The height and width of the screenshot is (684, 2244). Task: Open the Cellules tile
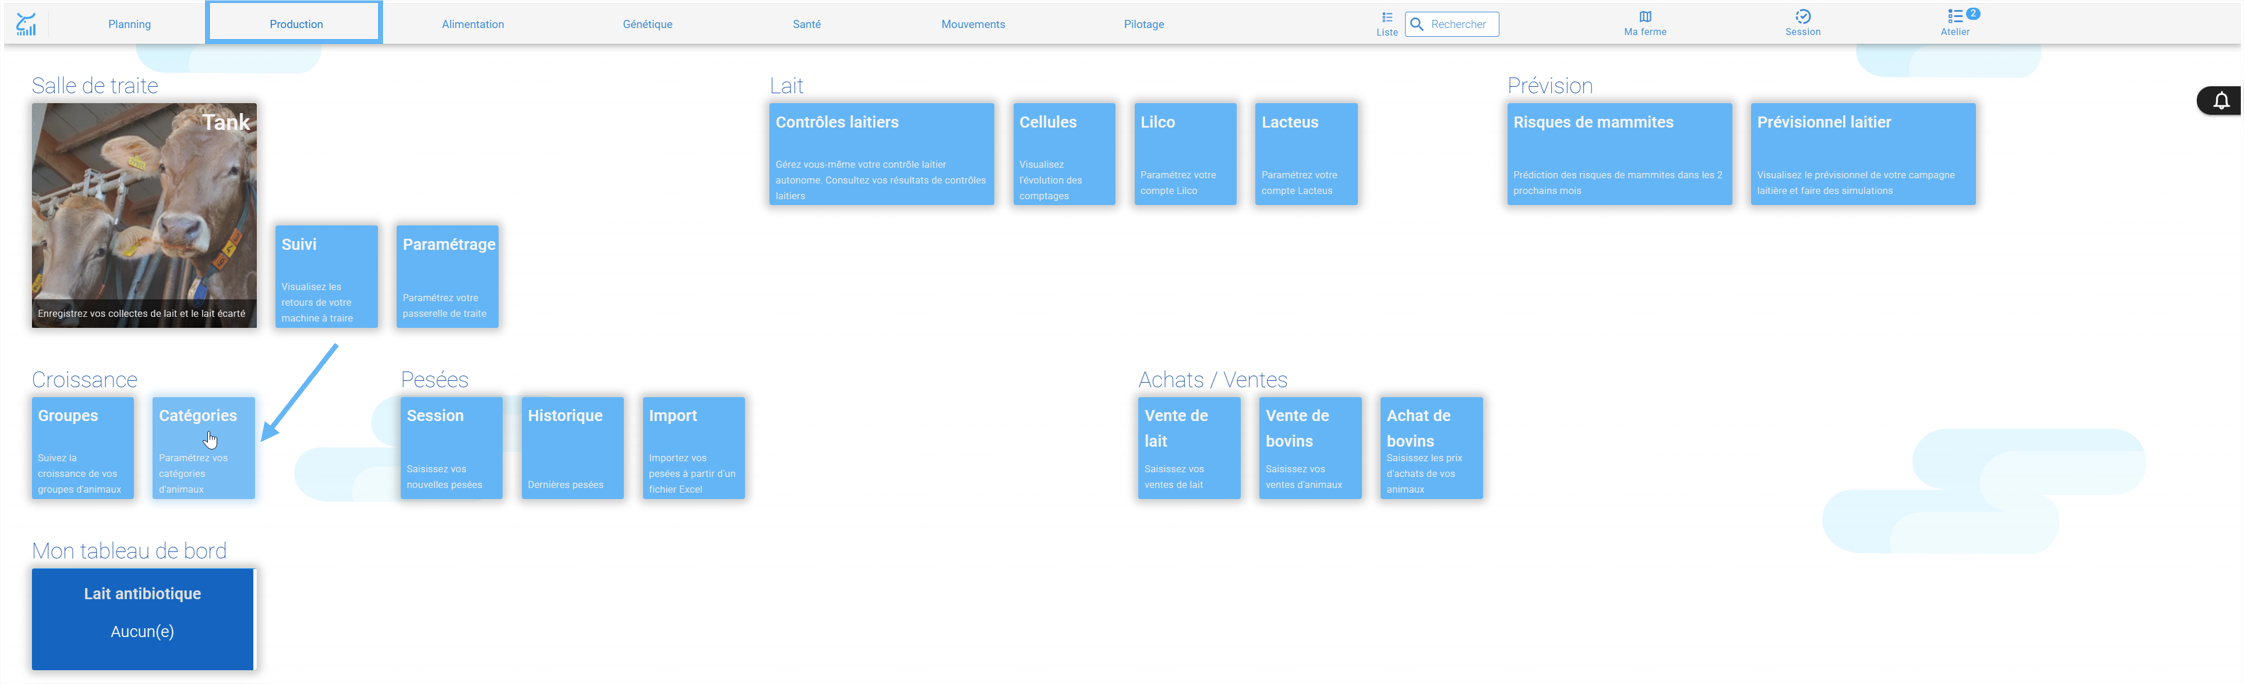[x=1064, y=154]
